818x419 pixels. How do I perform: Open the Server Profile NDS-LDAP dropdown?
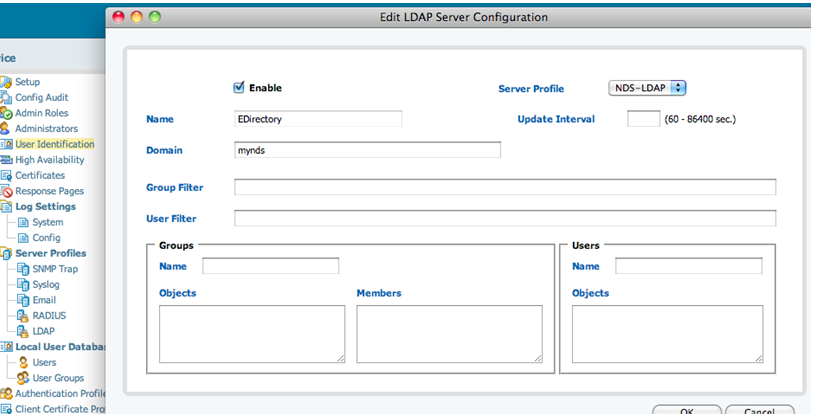point(648,88)
